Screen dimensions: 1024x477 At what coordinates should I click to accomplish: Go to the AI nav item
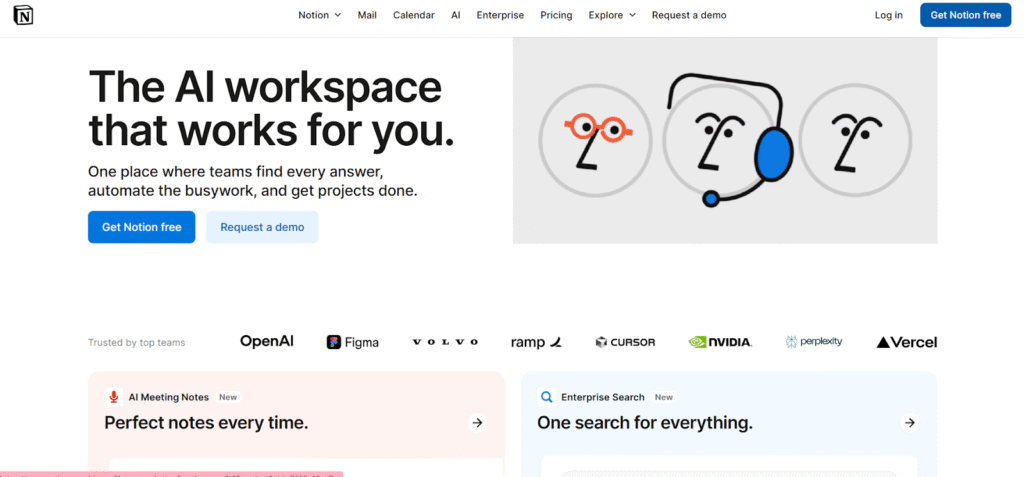tap(456, 15)
